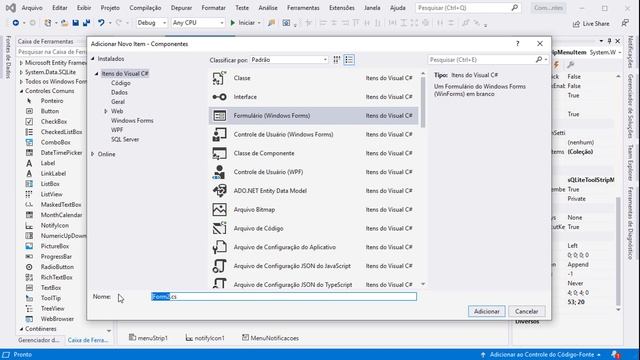The width and height of the screenshot is (640, 360).
Task: Switch to the Caixa de Ferramentas tab
Action: [x=88, y=340]
